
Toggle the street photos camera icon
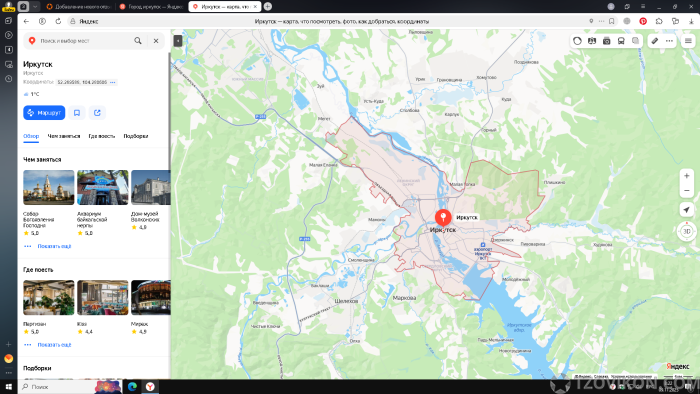click(606, 41)
